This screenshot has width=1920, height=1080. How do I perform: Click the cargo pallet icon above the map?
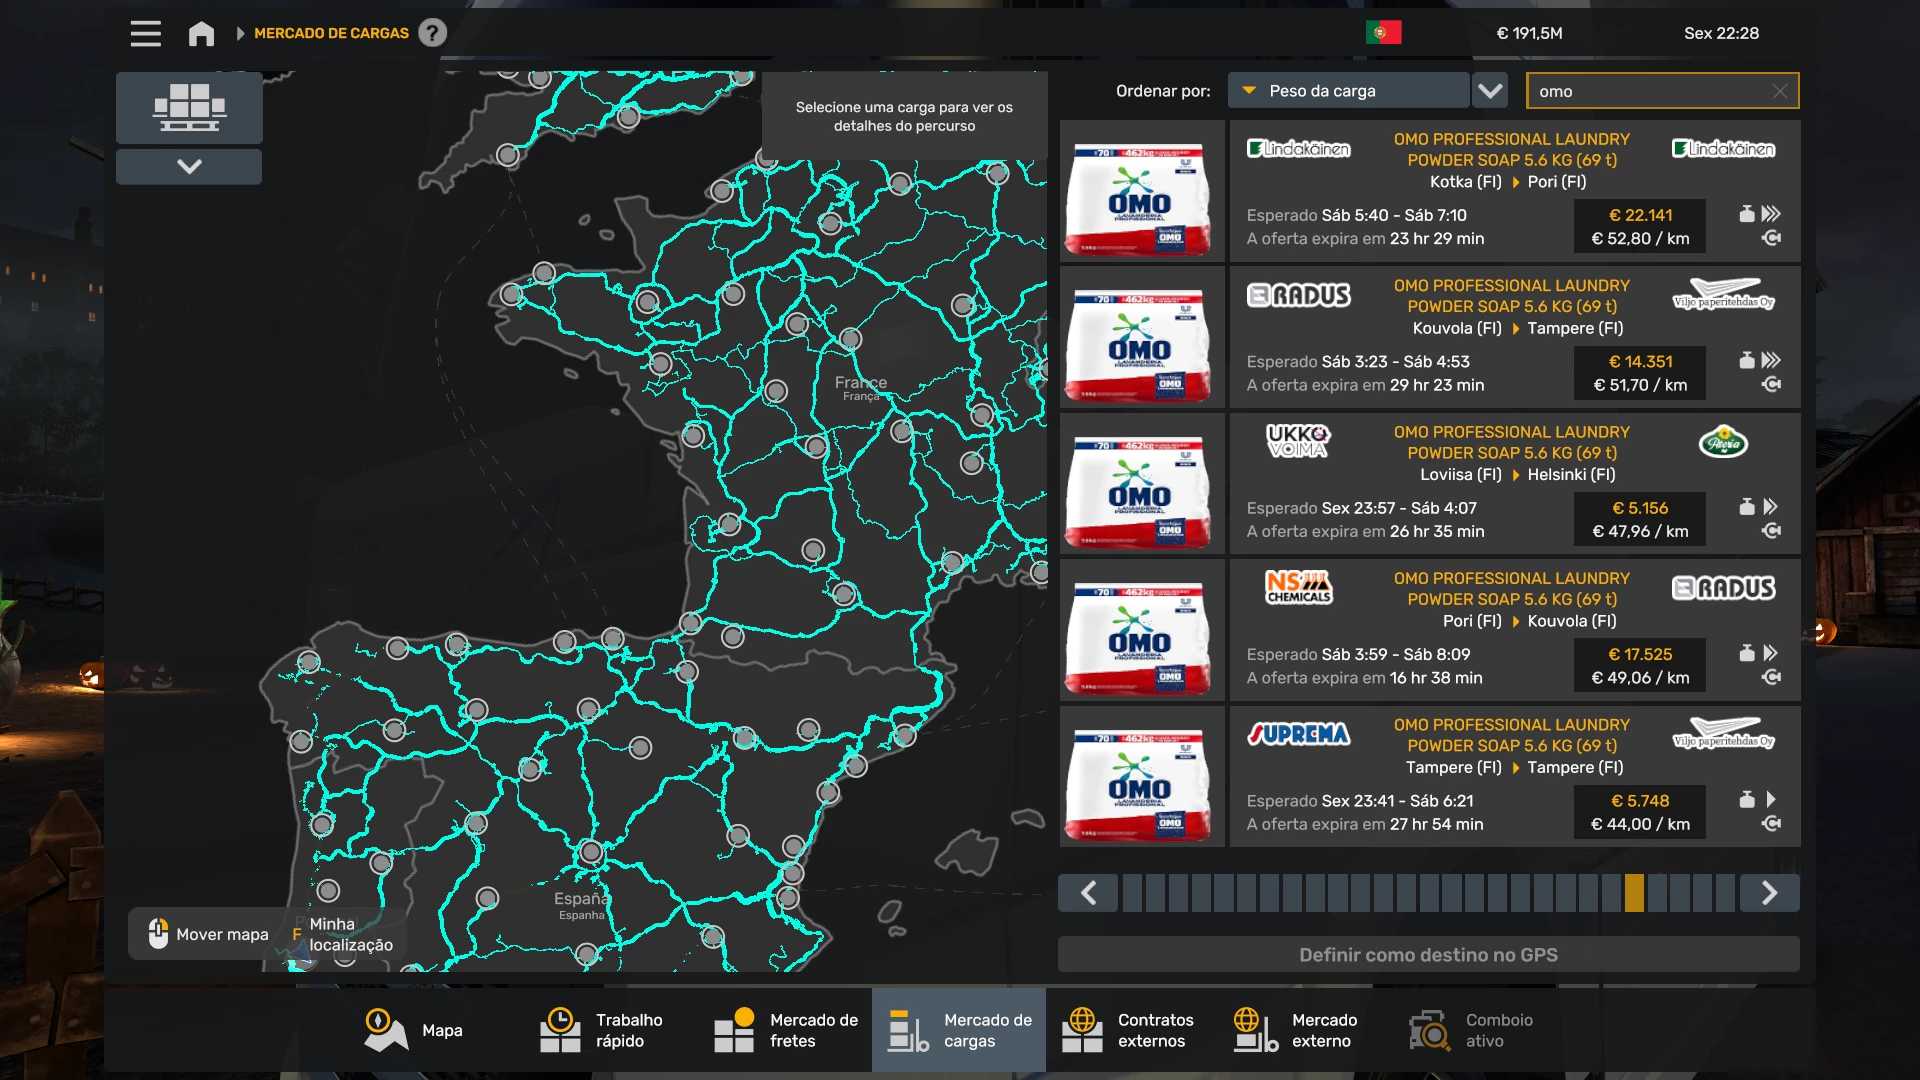[x=189, y=107]
